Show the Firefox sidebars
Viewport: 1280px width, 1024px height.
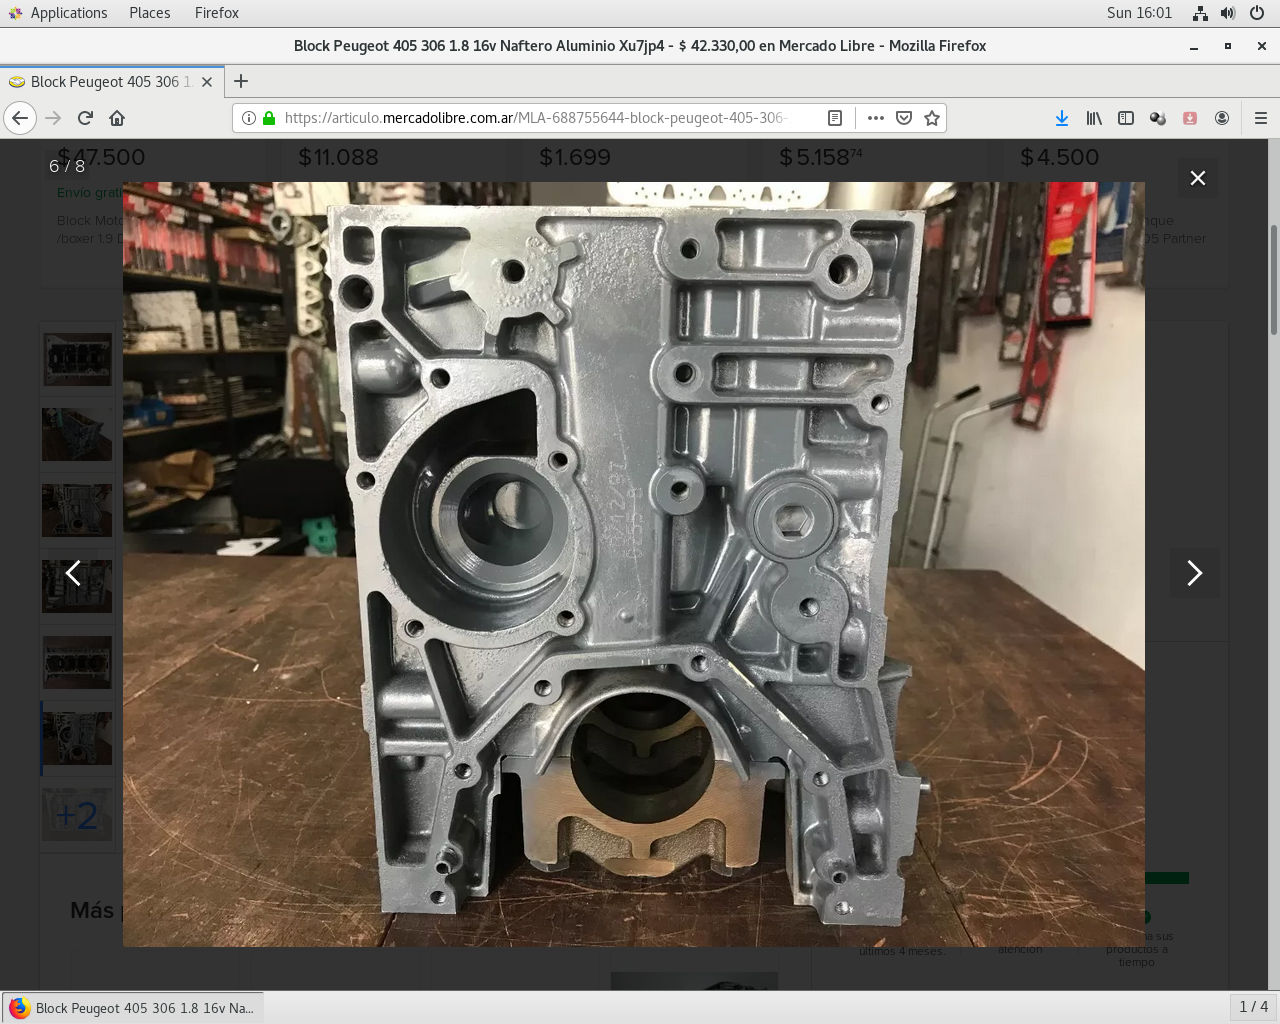coord(1126,118)
